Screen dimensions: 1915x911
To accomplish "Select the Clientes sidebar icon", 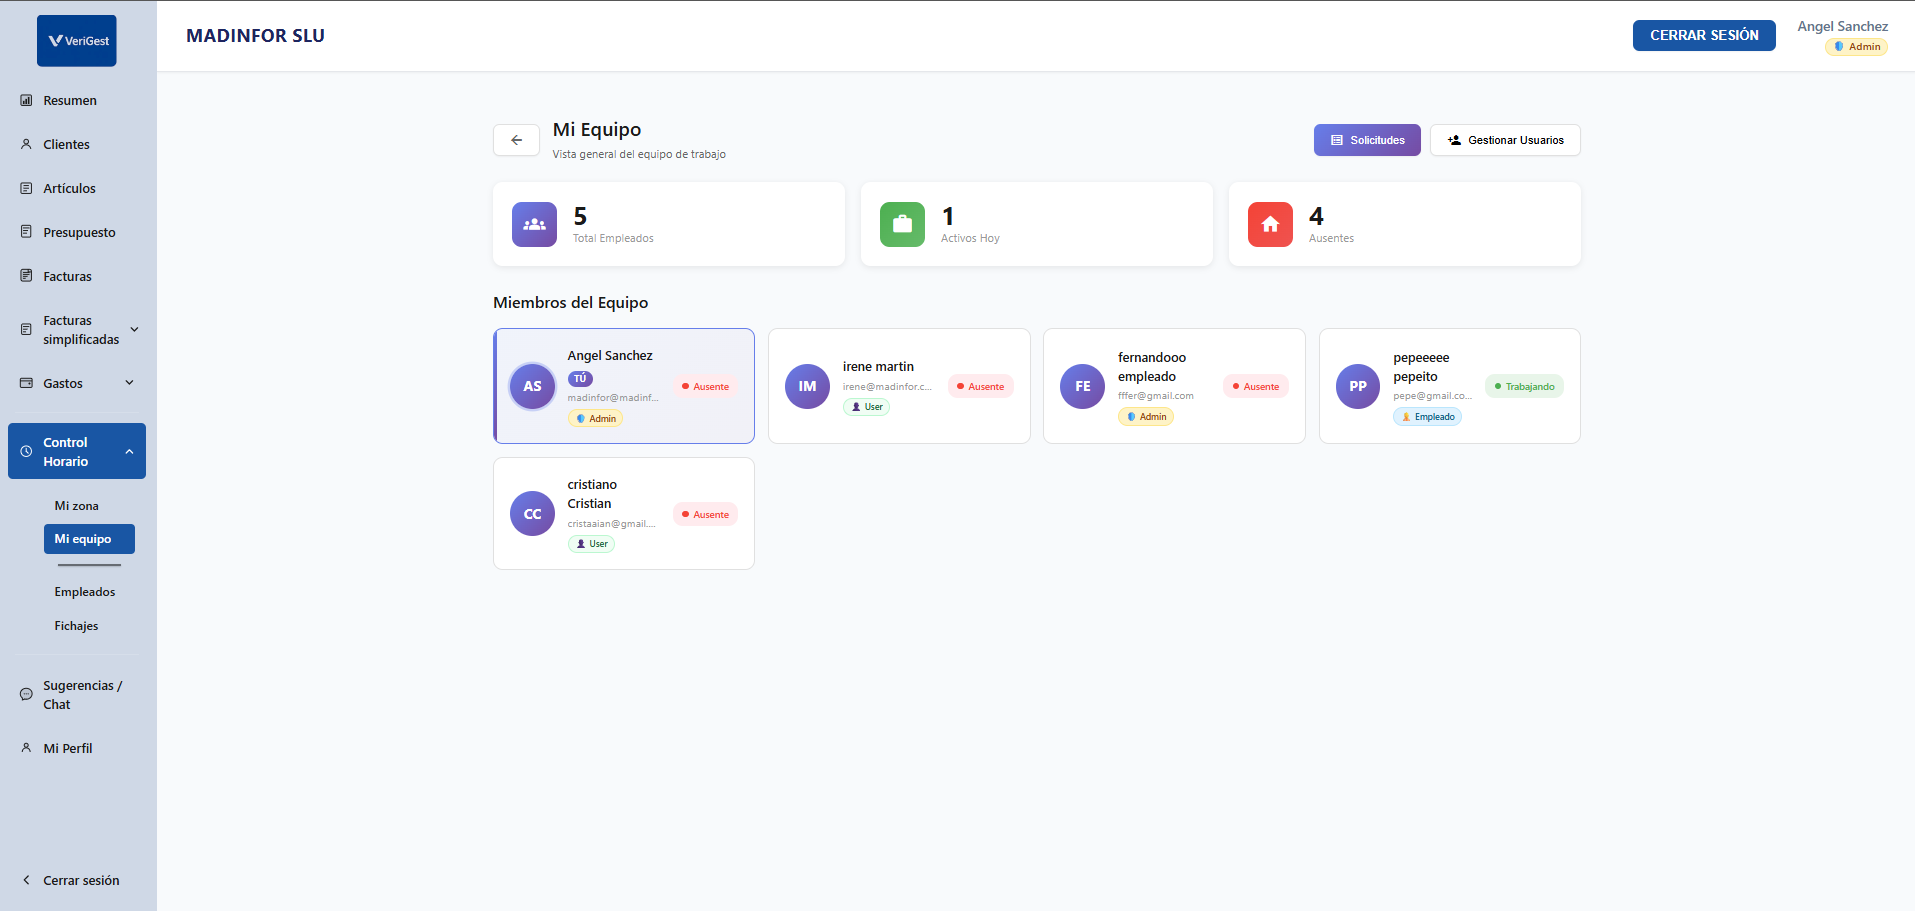I will click(25, 144).
